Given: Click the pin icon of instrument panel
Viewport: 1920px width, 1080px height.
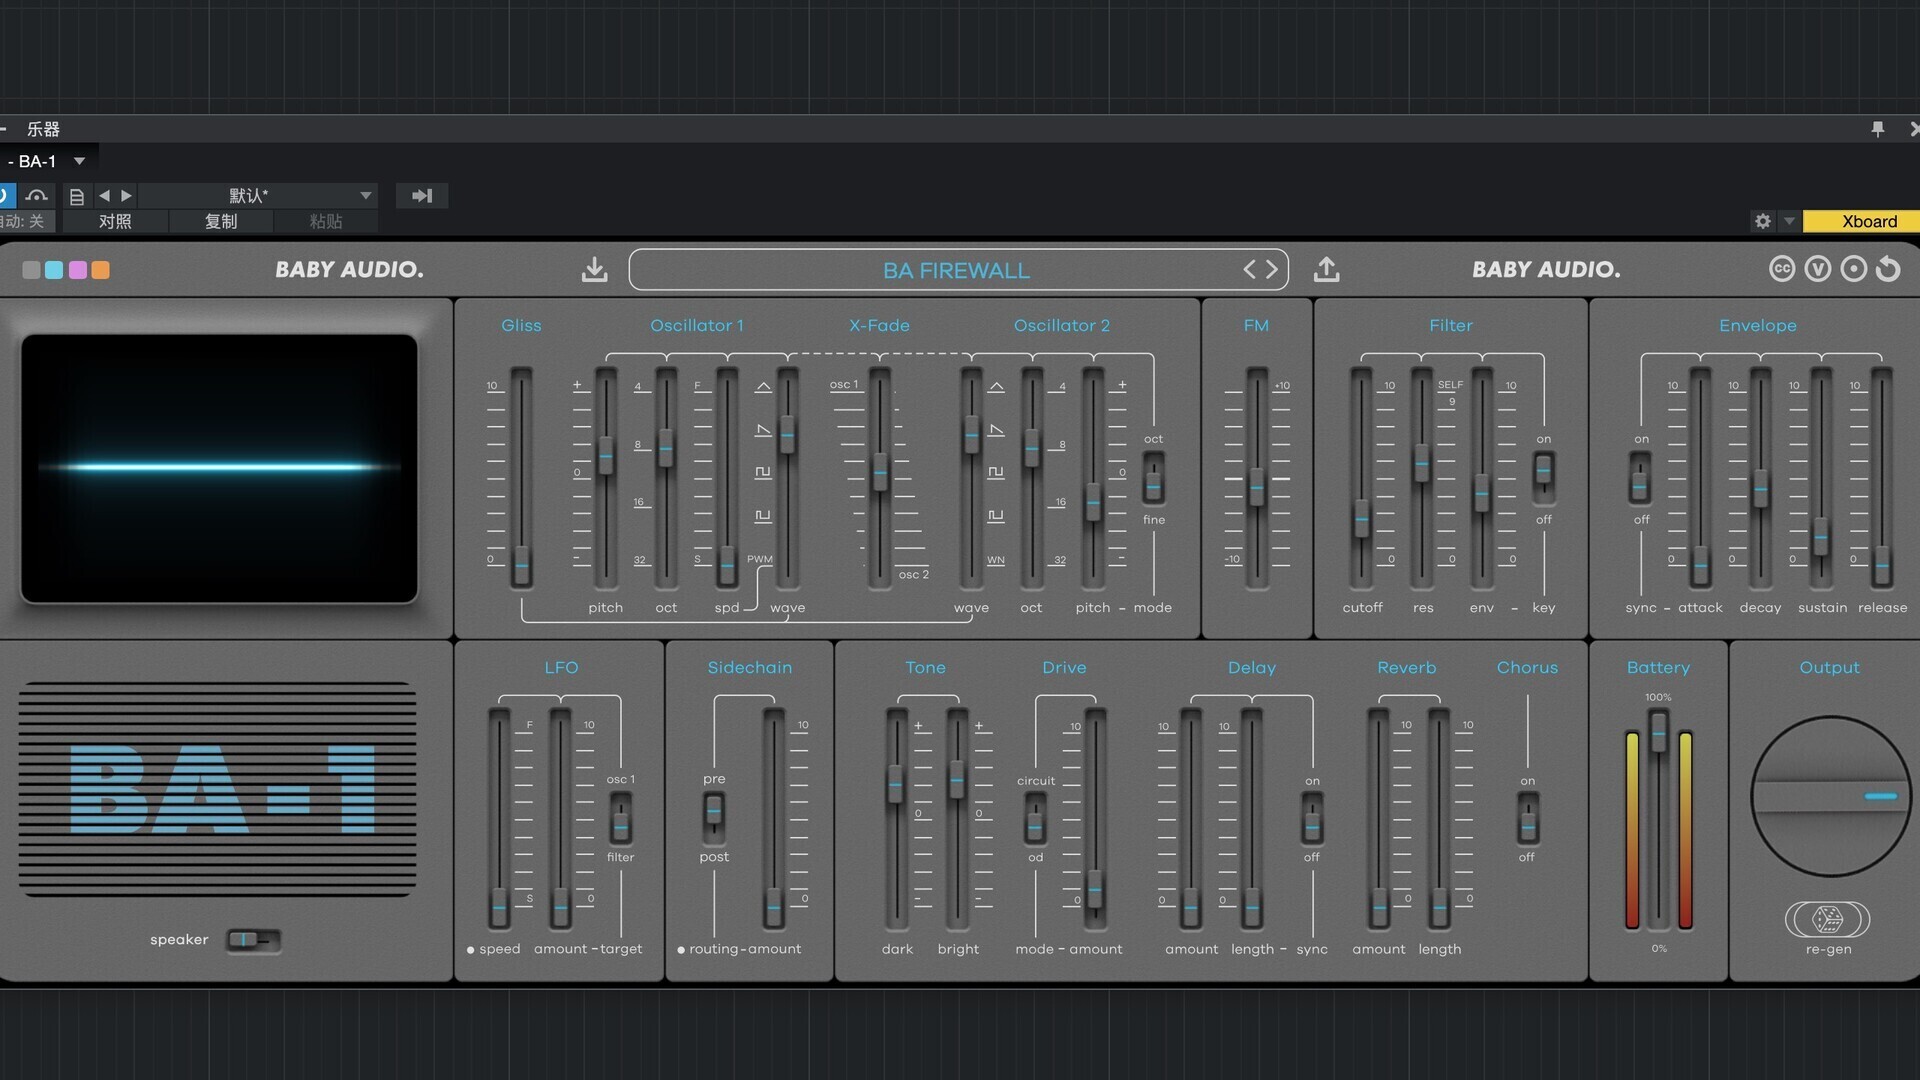Looking at the screenshot, I should [1877, 129].
